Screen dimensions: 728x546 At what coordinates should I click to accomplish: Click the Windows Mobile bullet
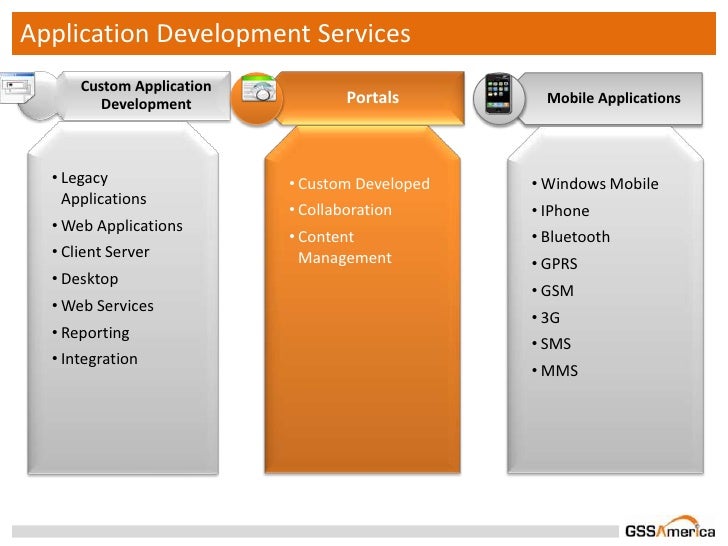point(595,184)
